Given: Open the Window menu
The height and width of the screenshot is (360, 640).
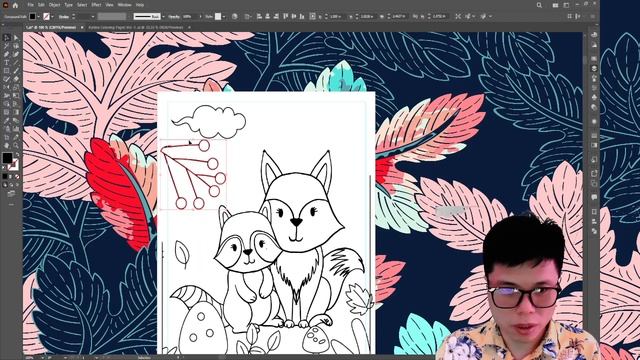Looking at the screenshot, I should (124, 5).
